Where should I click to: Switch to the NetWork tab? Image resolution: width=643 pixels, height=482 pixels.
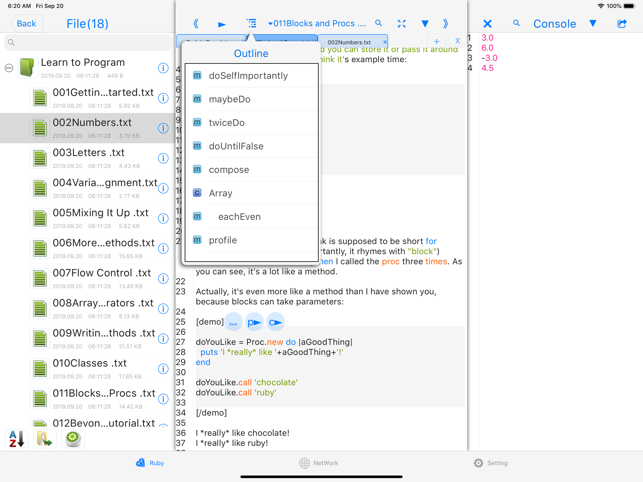click(318, 463)
